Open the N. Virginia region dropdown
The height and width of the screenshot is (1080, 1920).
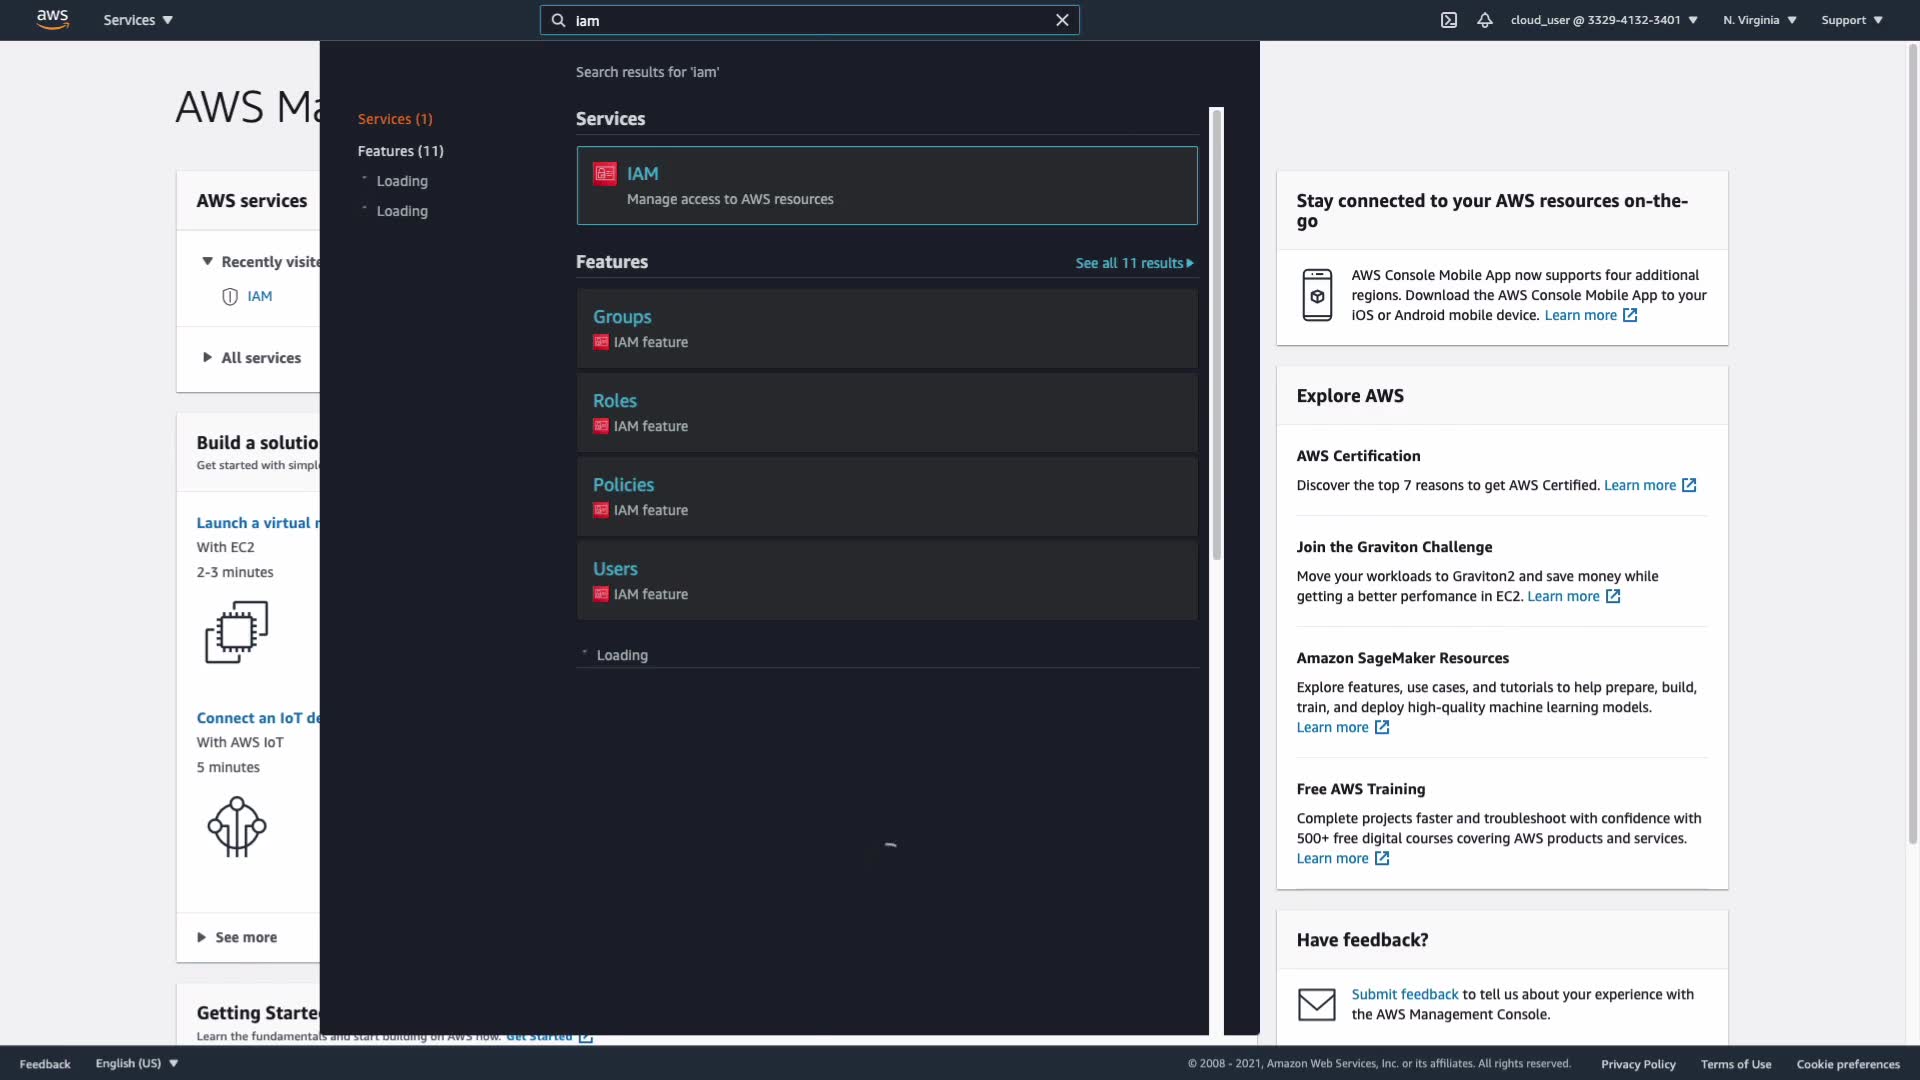(x=1759, y=20)
